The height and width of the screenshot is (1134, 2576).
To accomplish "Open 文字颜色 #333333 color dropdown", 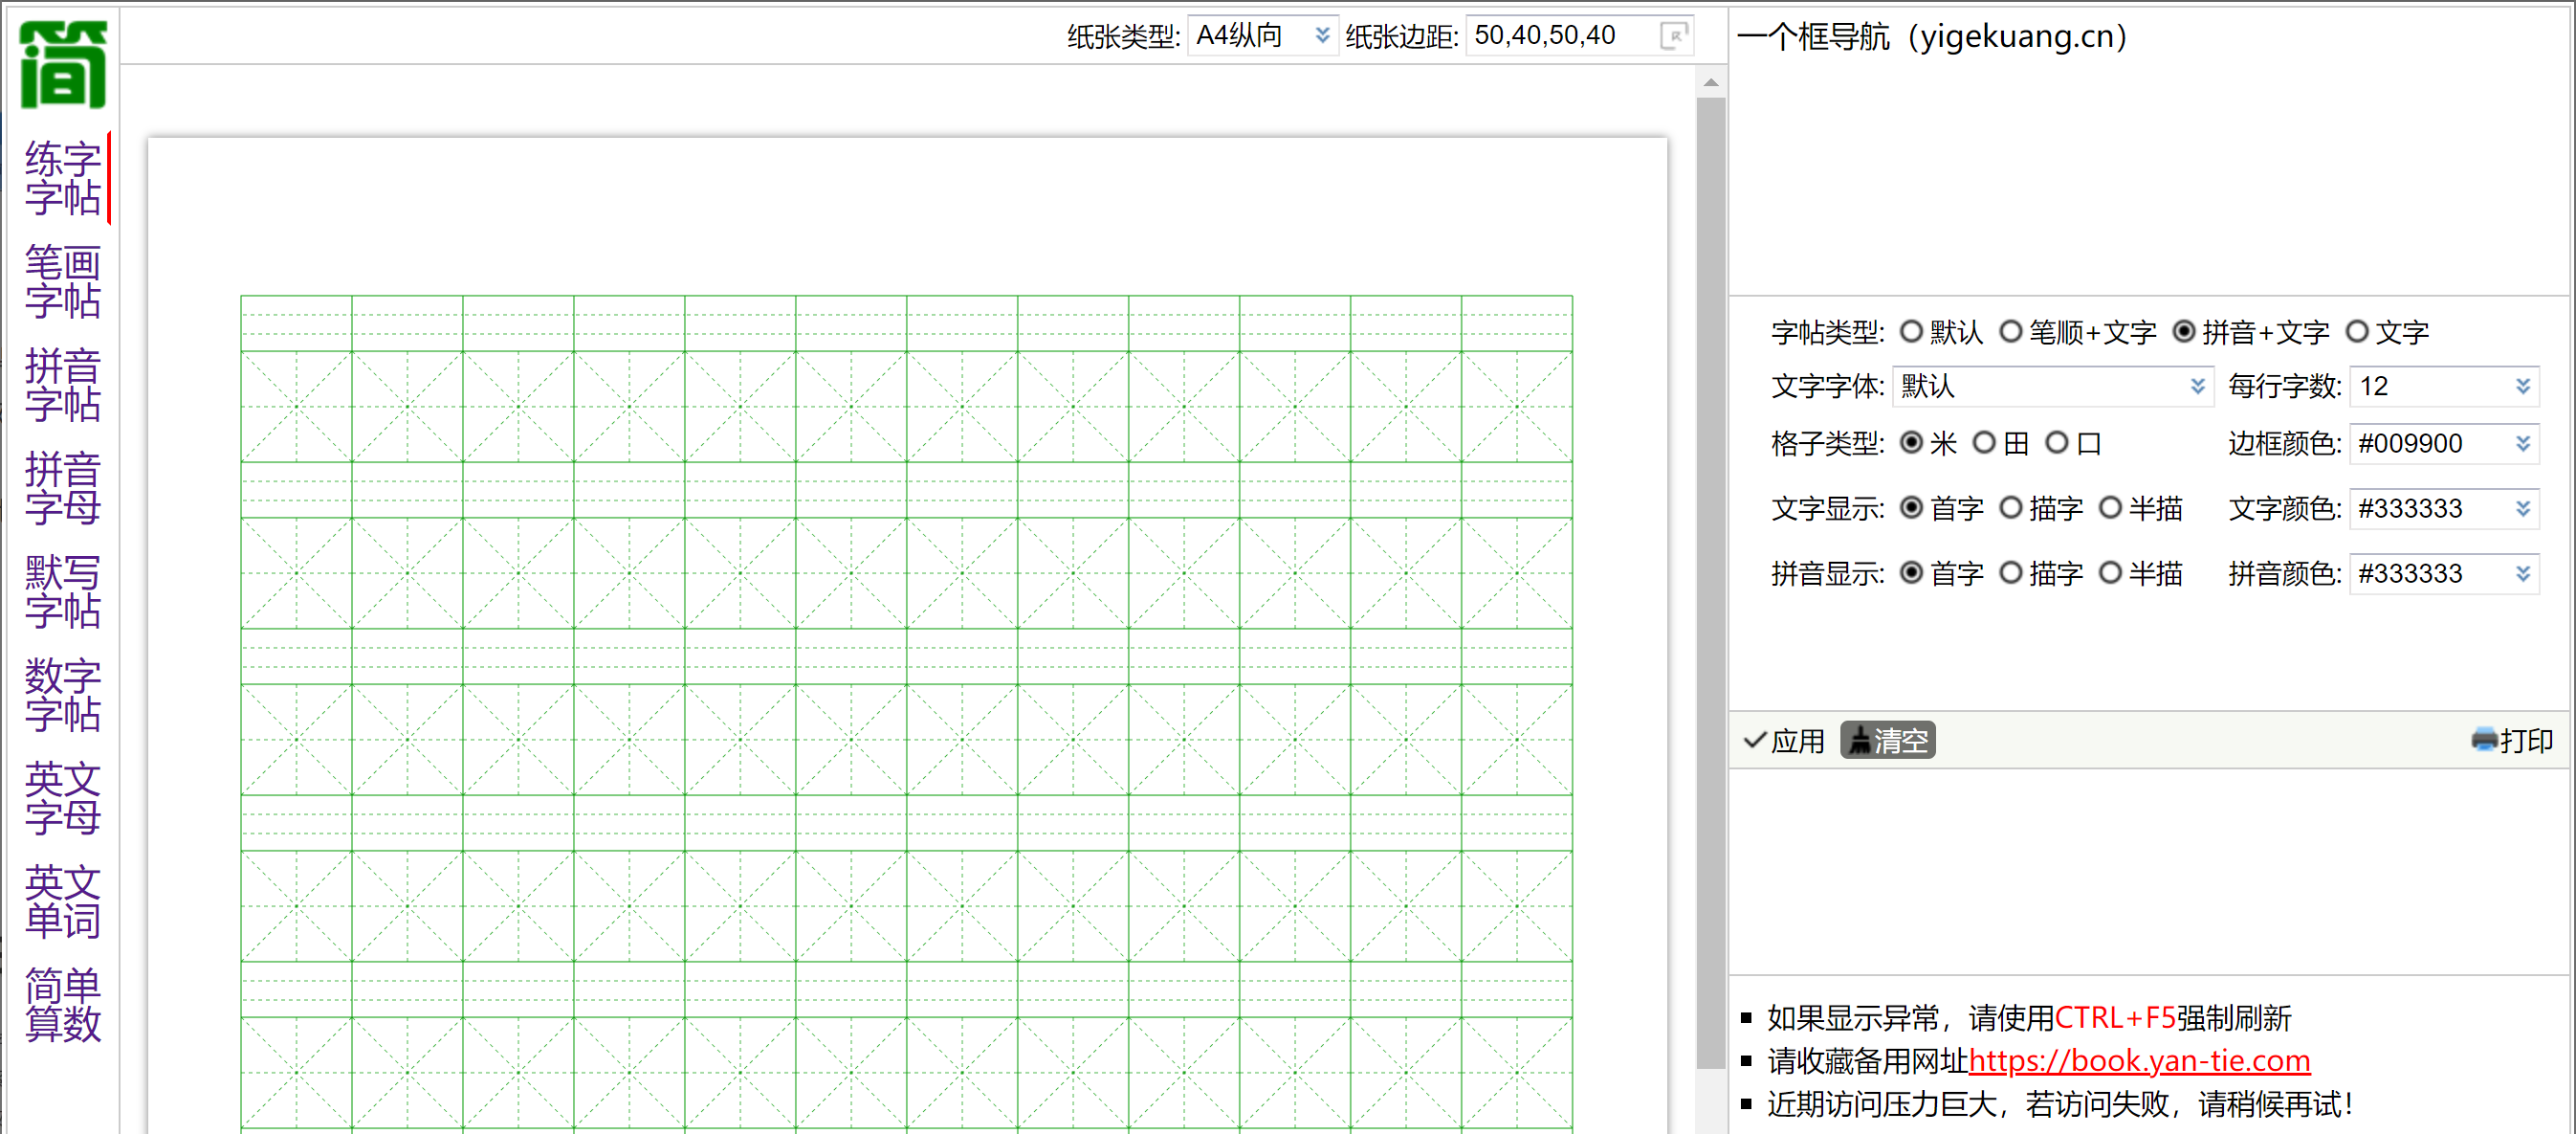I will pos(2445,508).
